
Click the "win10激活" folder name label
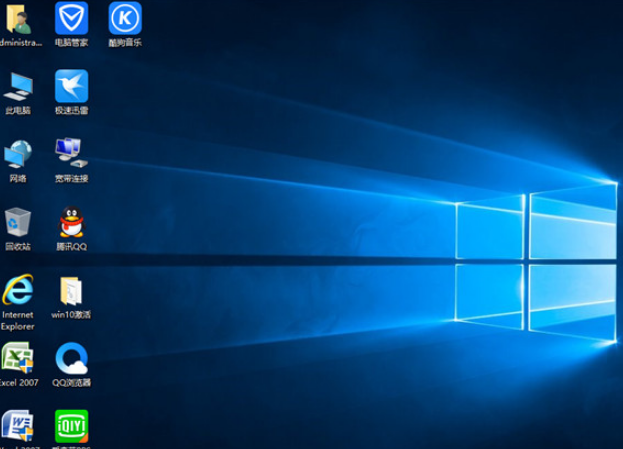[x=71, y=314]
